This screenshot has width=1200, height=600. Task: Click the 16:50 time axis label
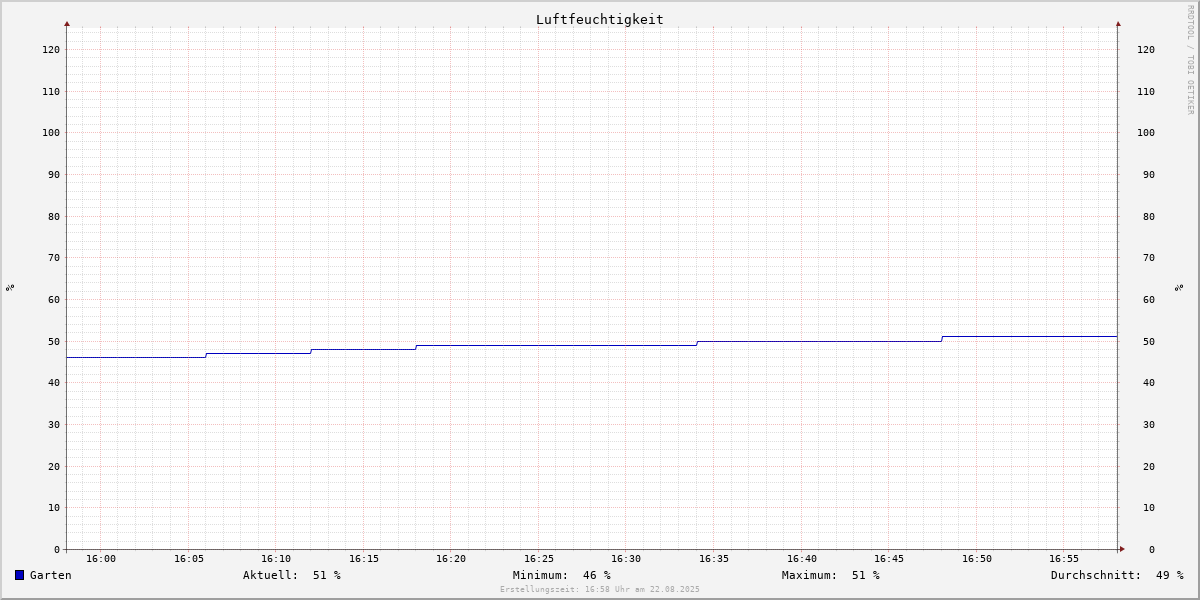(977, 558)
